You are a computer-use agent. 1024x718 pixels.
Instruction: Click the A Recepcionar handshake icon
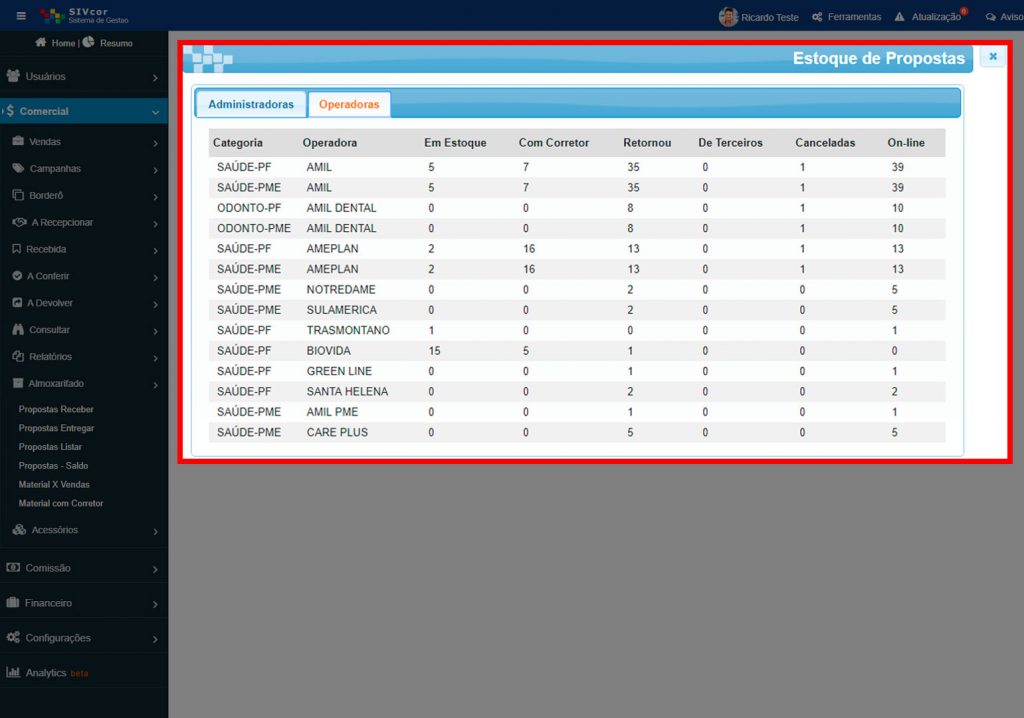pyautogui.click(x=19, y=222)
